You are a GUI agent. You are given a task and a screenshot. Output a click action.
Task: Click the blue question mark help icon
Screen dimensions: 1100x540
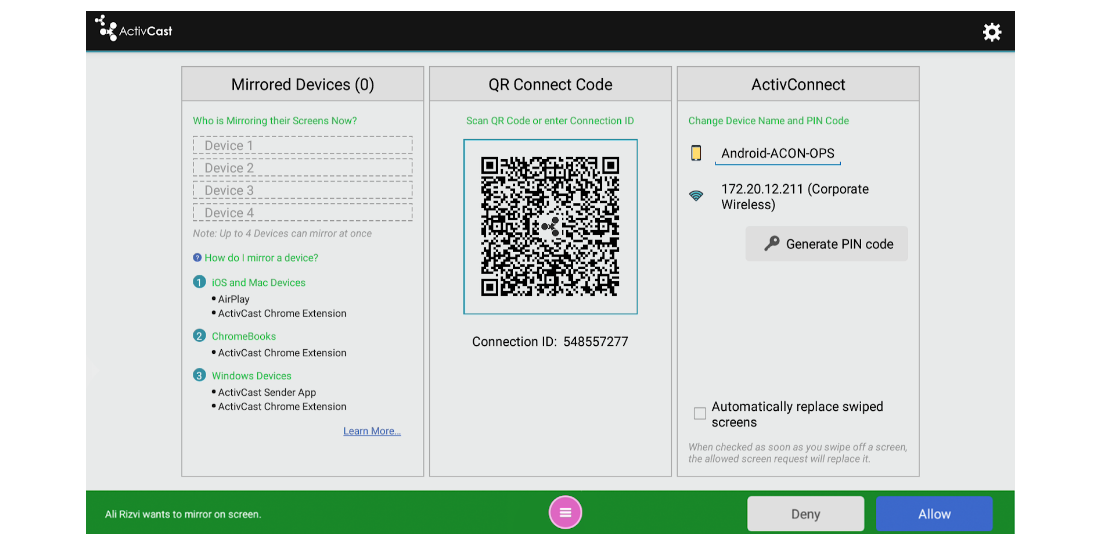click(197, 257)
